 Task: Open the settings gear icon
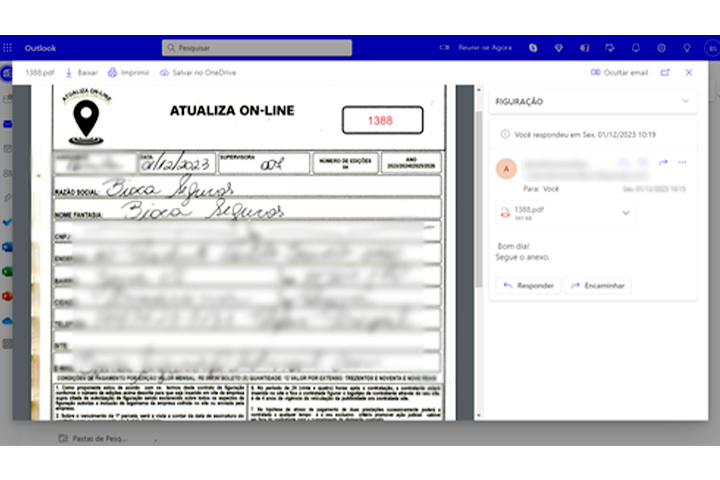click(661, 48)
